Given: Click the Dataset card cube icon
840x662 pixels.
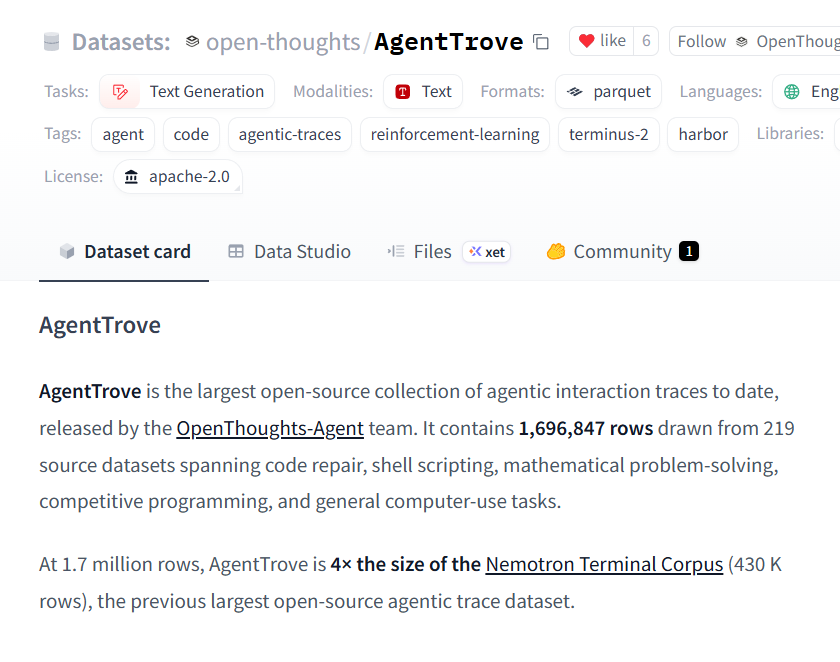Looking at the screenshot, I should (x=67, y=251).
